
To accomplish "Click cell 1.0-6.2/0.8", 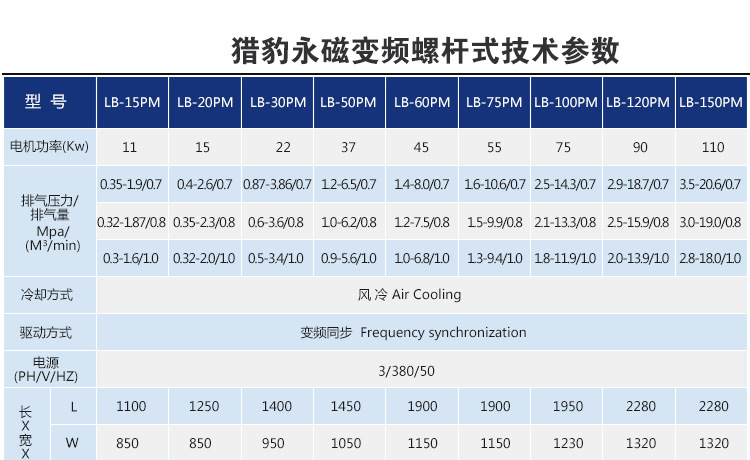I will point(349,222).
